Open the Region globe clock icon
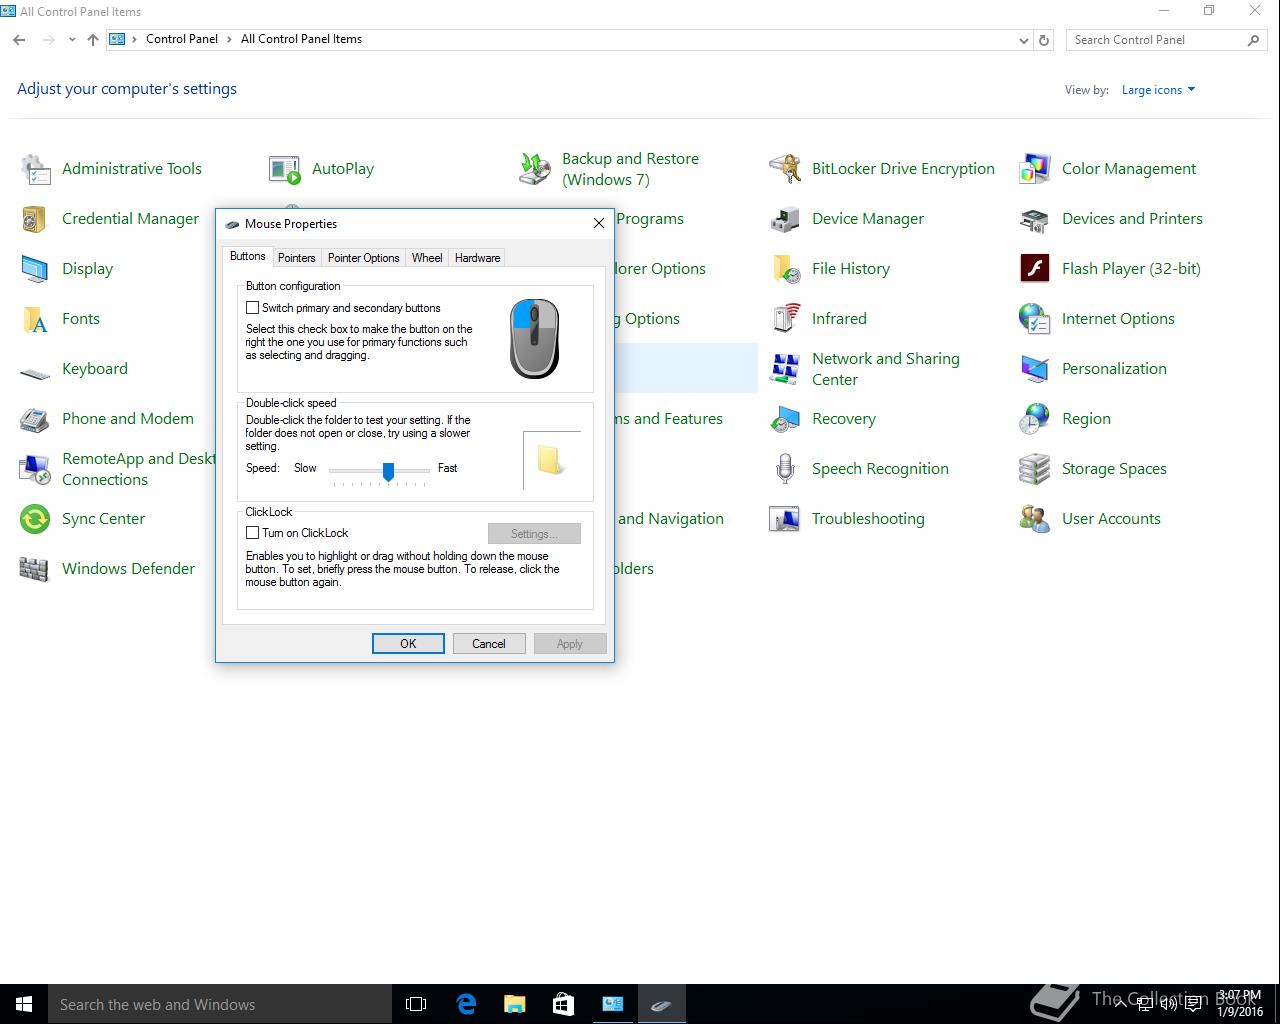 coord(1035,419)
